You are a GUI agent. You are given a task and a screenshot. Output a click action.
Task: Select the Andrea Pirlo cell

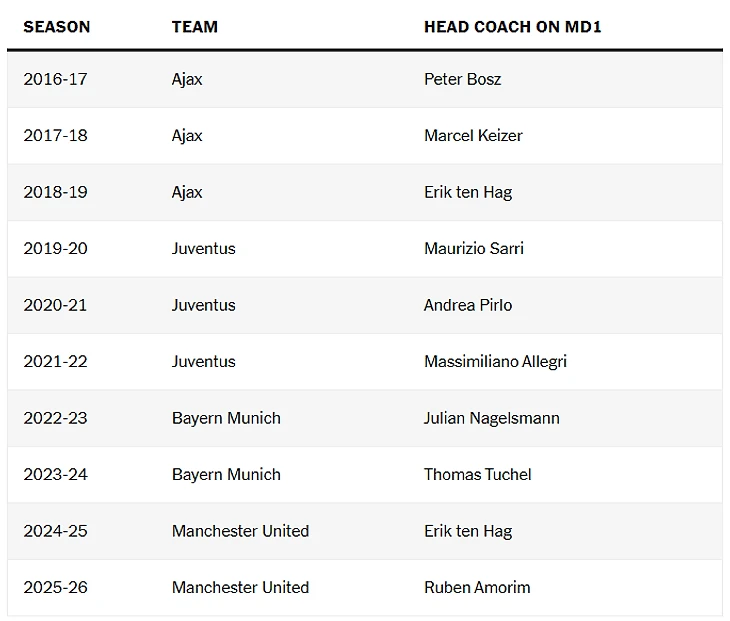pyautogui.click(x=467, y=305)
